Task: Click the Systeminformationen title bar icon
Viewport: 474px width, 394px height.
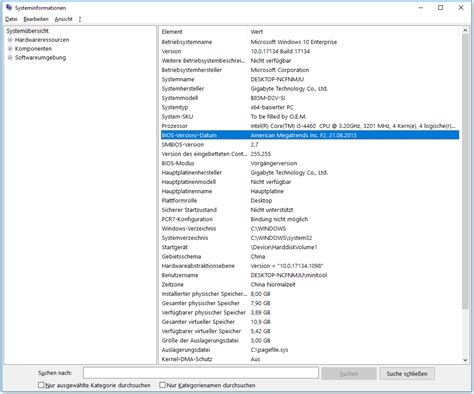Action: click(9, 7)
